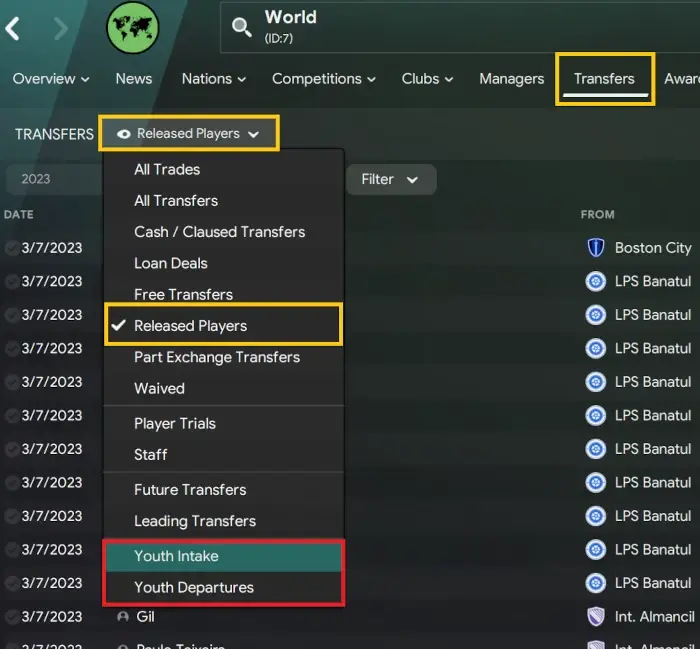700x649 pixels.
Task: Click the Boston City club badge
Action: [x=596, y=248]
